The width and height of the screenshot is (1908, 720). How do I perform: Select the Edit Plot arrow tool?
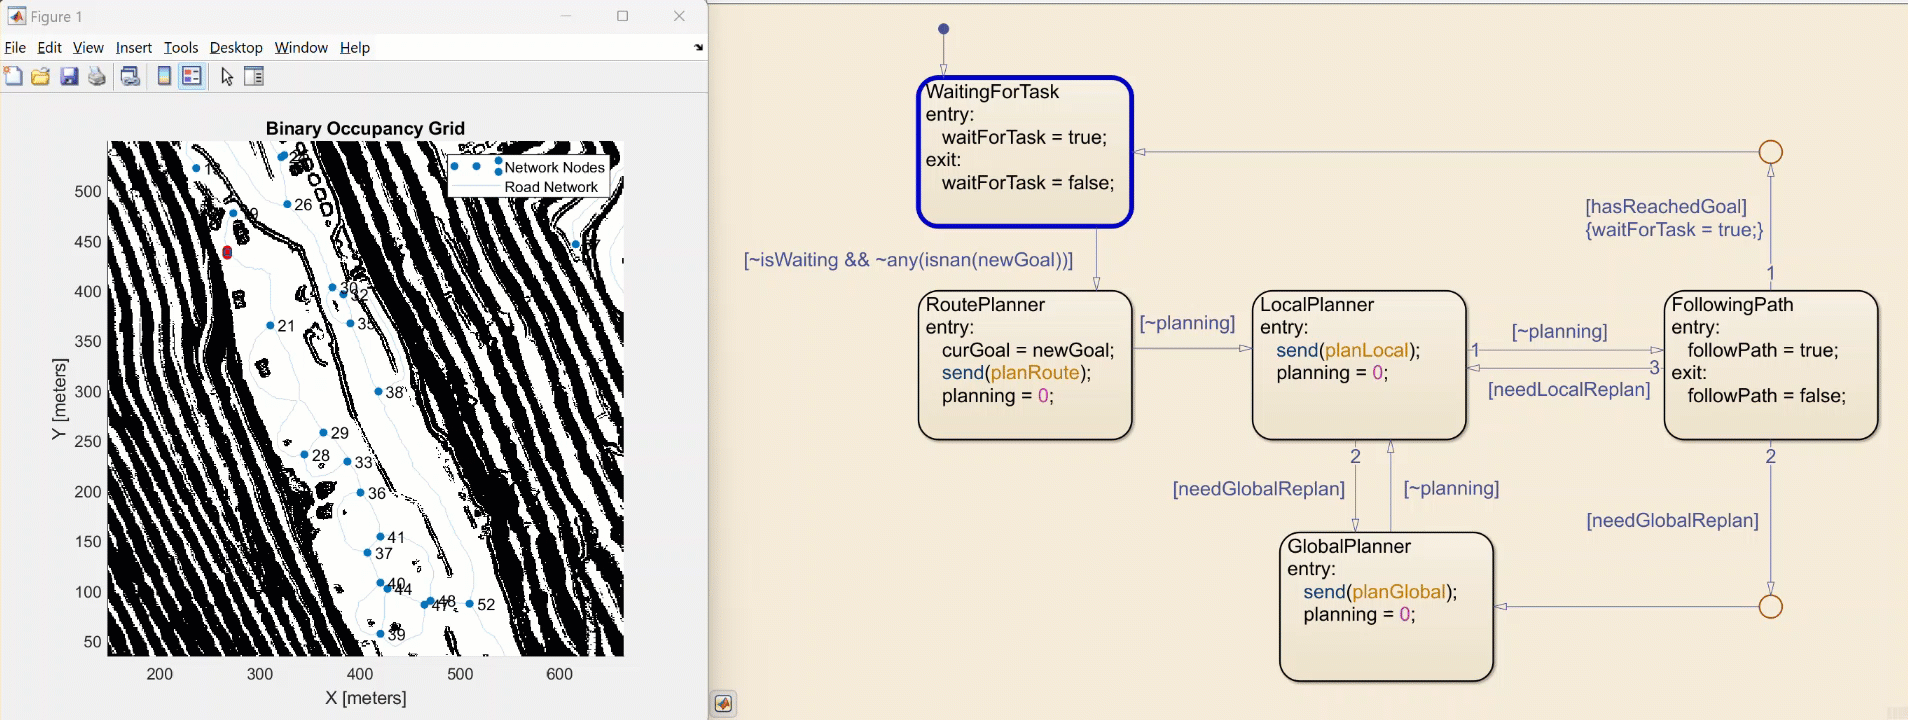coord(227,76)
